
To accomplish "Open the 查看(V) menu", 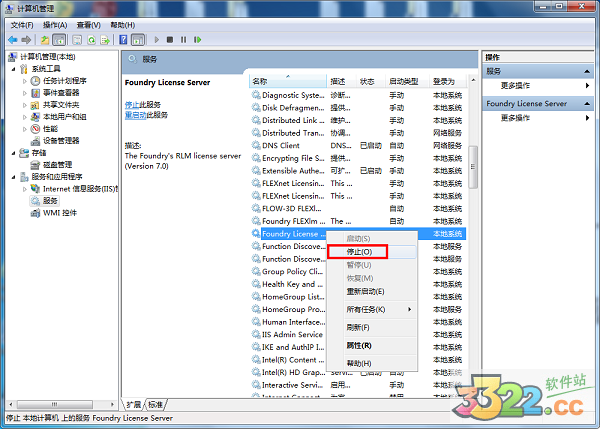I will (88, 25).
